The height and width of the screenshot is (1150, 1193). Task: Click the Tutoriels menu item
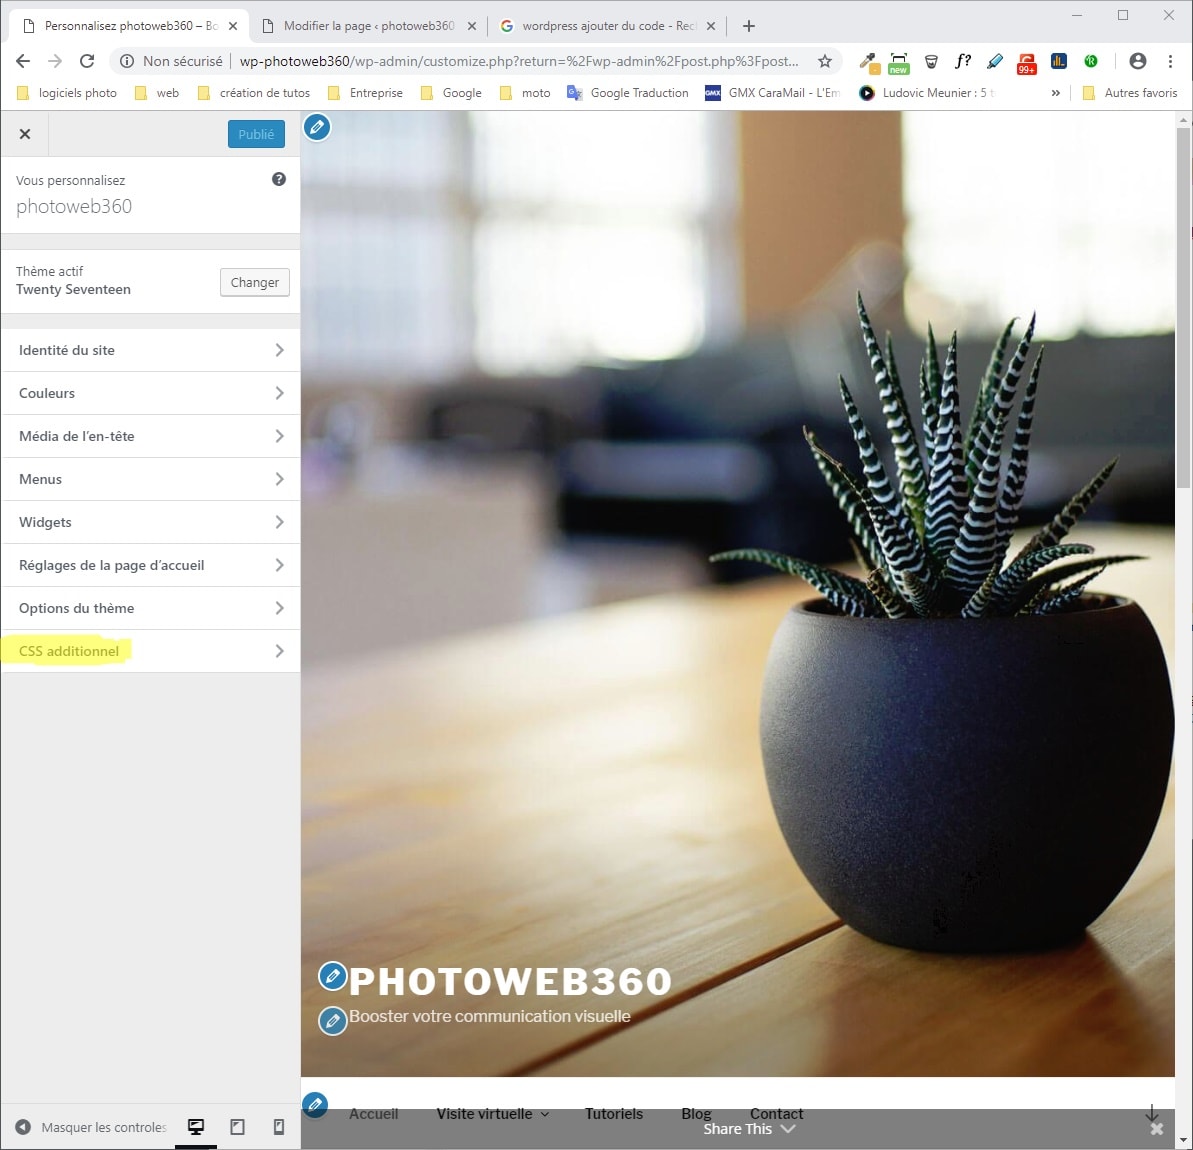click(x=614, y=1113)
